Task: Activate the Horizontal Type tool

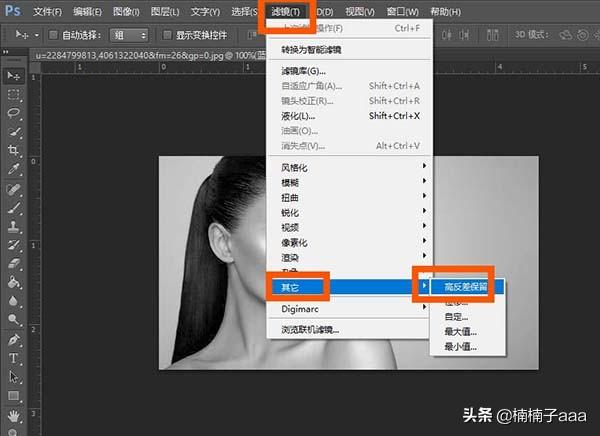Action: click(14, 357)
